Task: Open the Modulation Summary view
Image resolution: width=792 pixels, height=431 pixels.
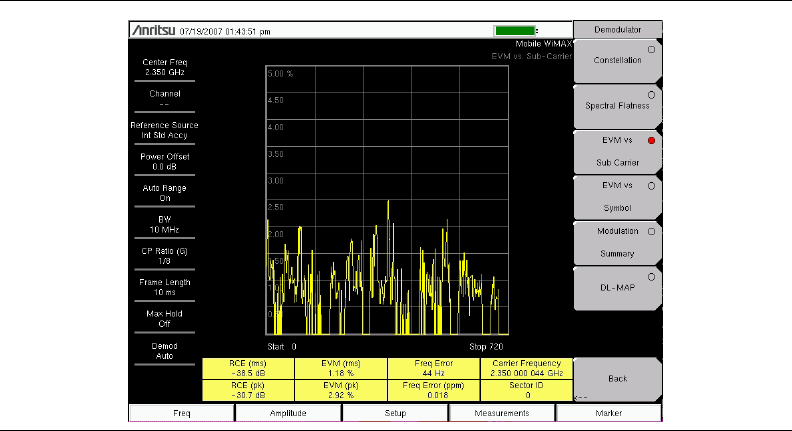Action: pos(617,242)
